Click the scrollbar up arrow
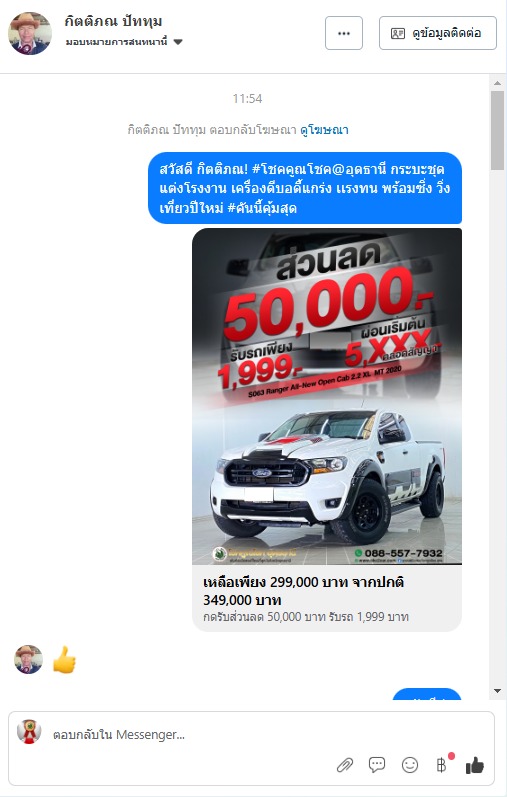The width and height of the screenshot is (507, 797). pos(497,83)
